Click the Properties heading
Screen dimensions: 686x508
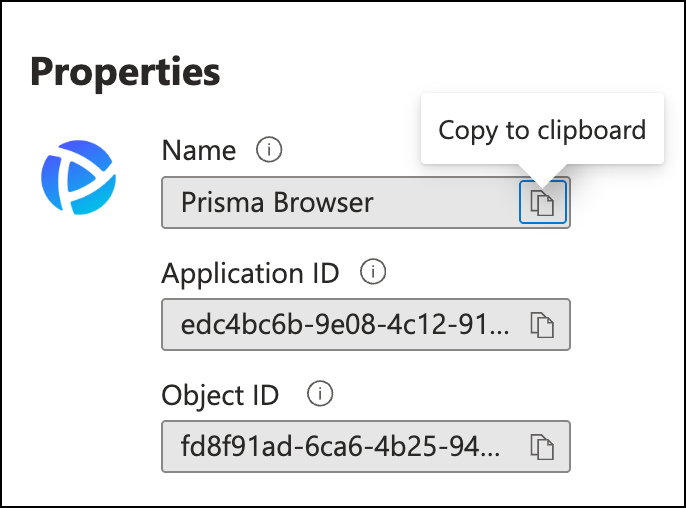[x=125, y=73]
